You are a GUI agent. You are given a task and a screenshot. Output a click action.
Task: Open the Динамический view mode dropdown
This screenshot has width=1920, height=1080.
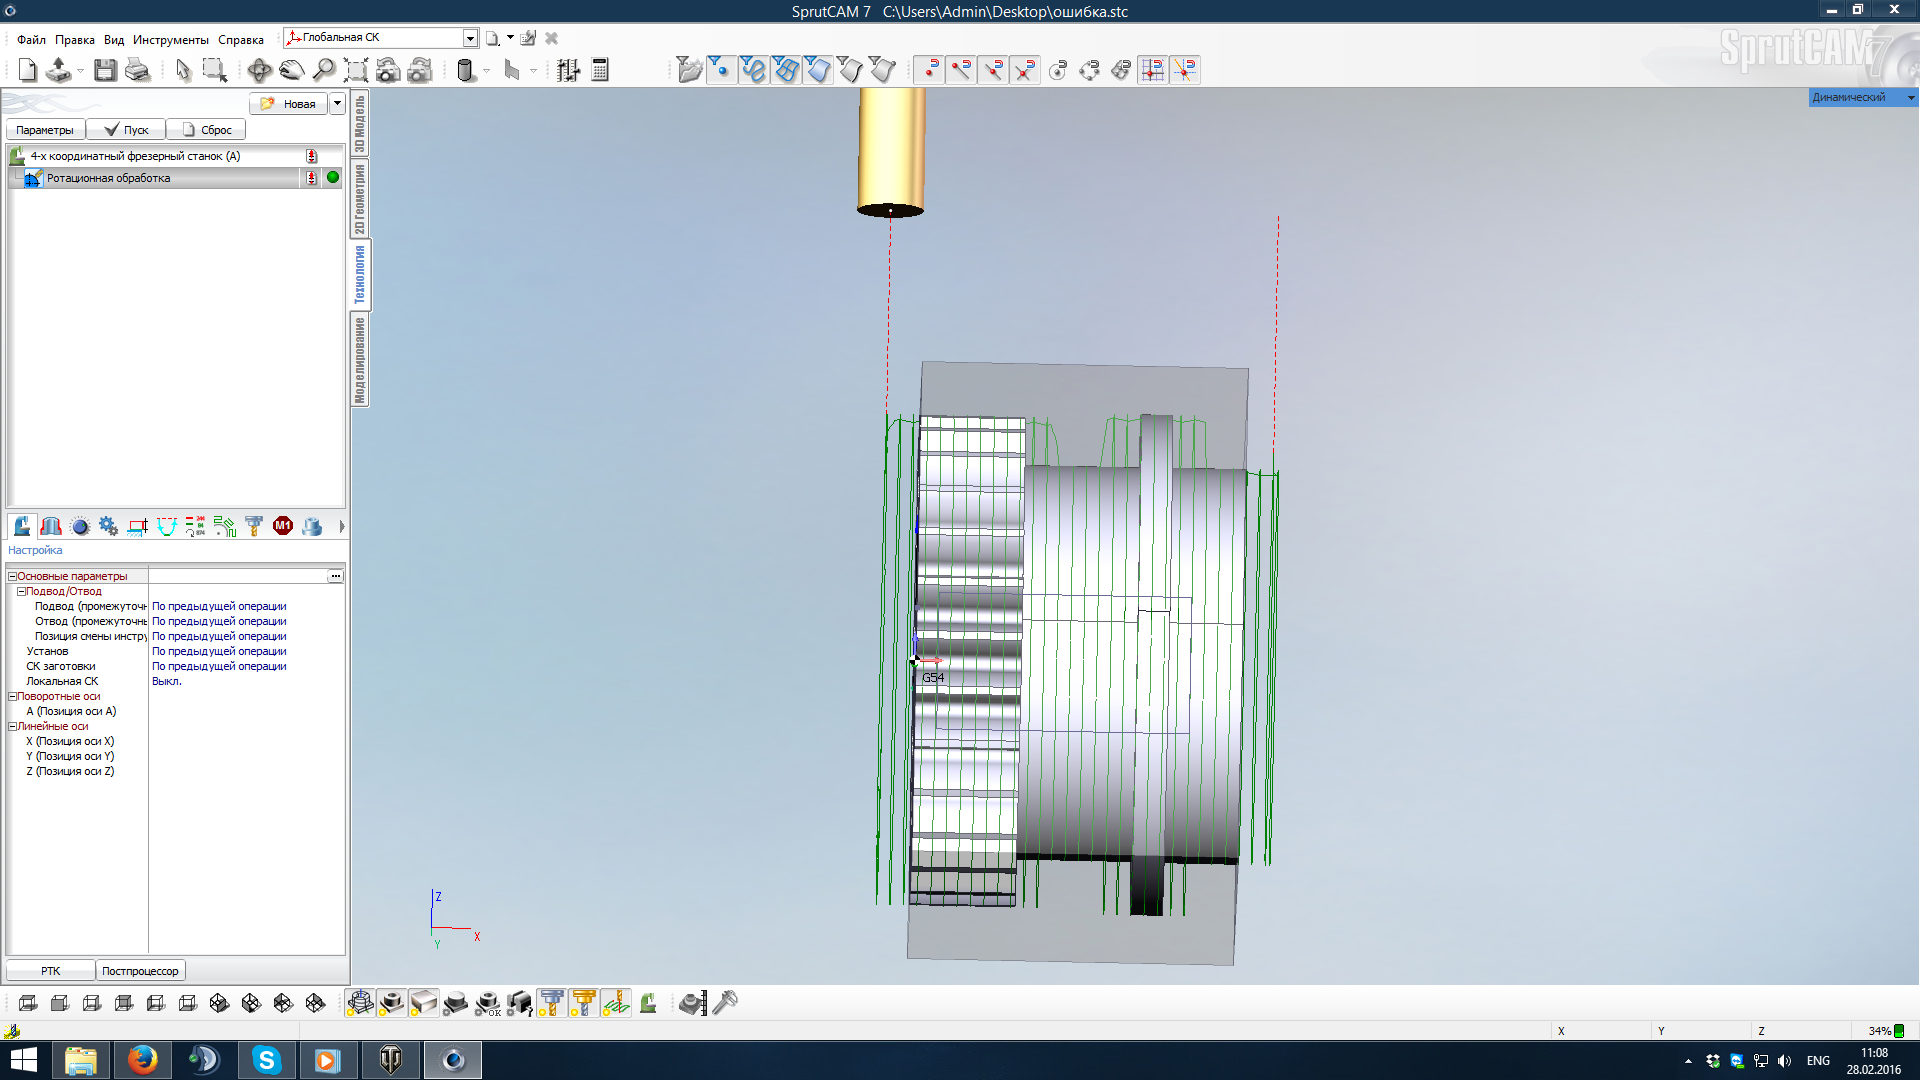tap(1911, 97)
